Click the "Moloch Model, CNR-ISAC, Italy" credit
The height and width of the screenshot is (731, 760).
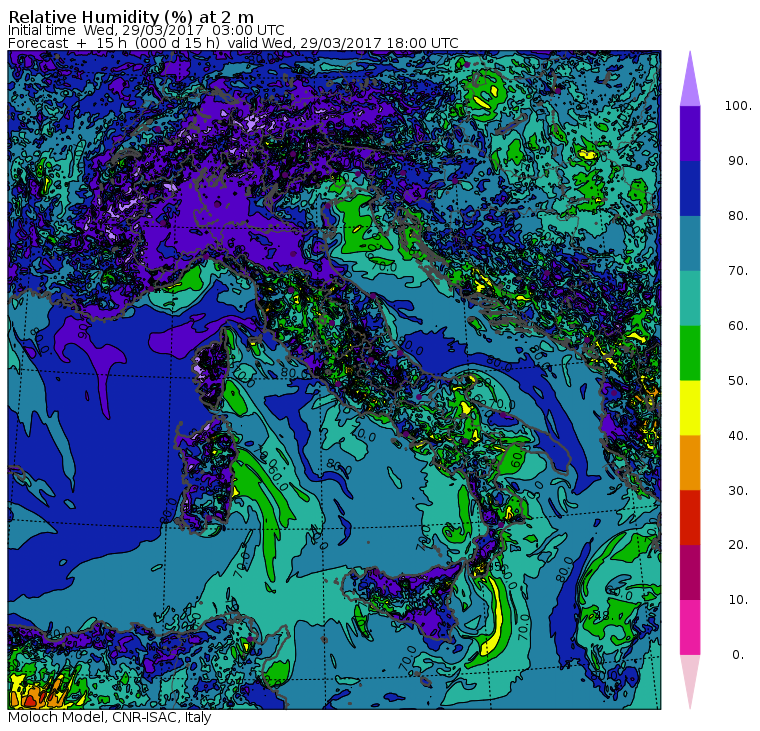coord(110,717)
